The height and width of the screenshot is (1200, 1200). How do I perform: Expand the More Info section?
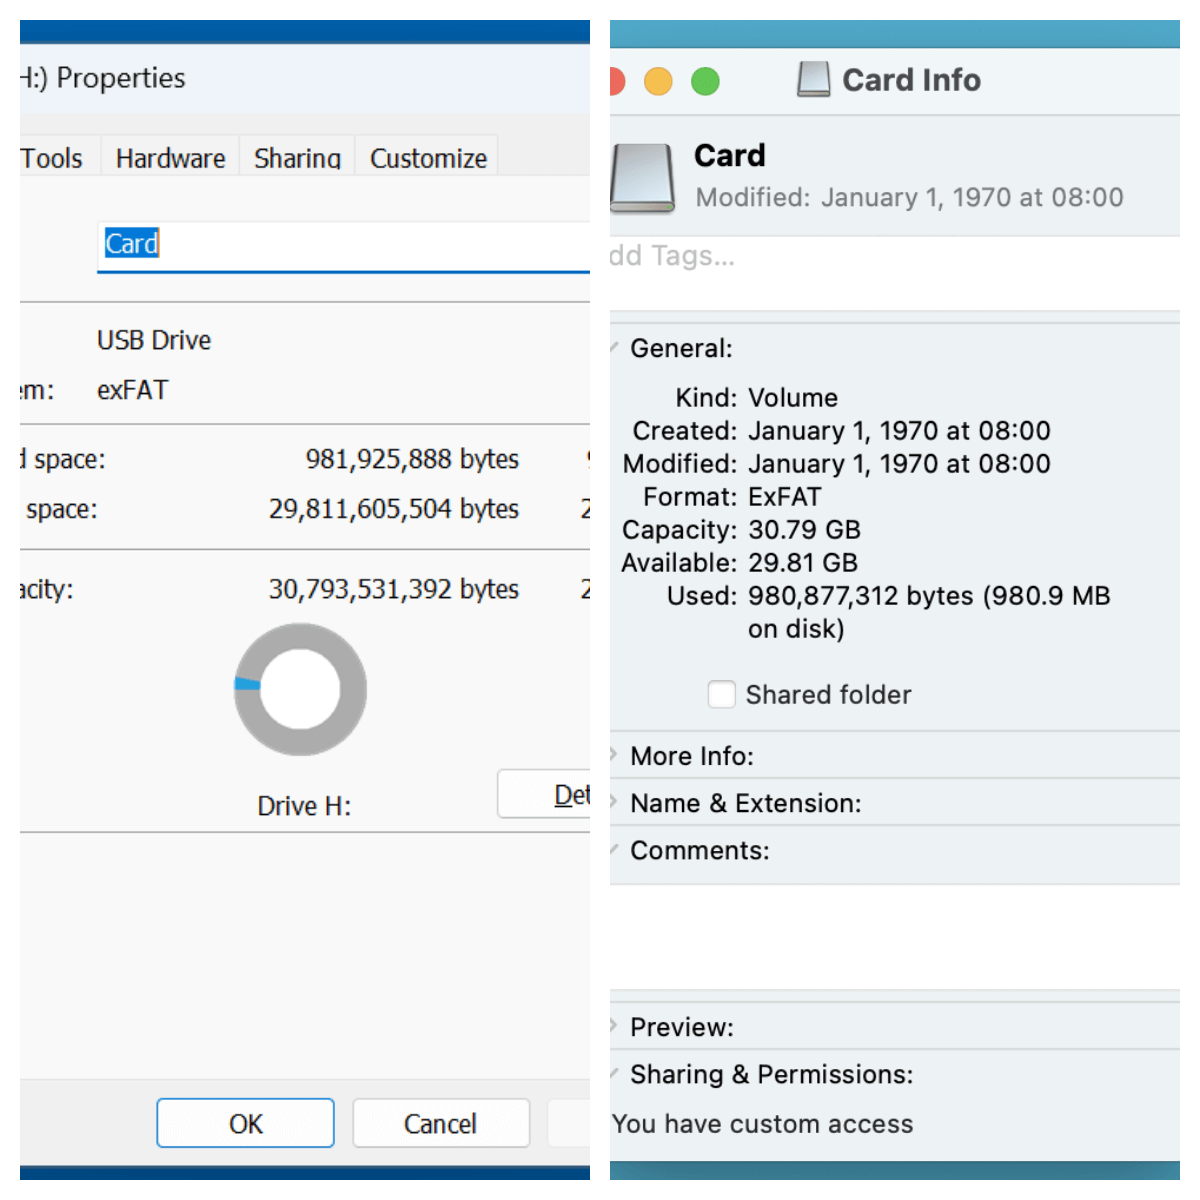click(613, 756)
